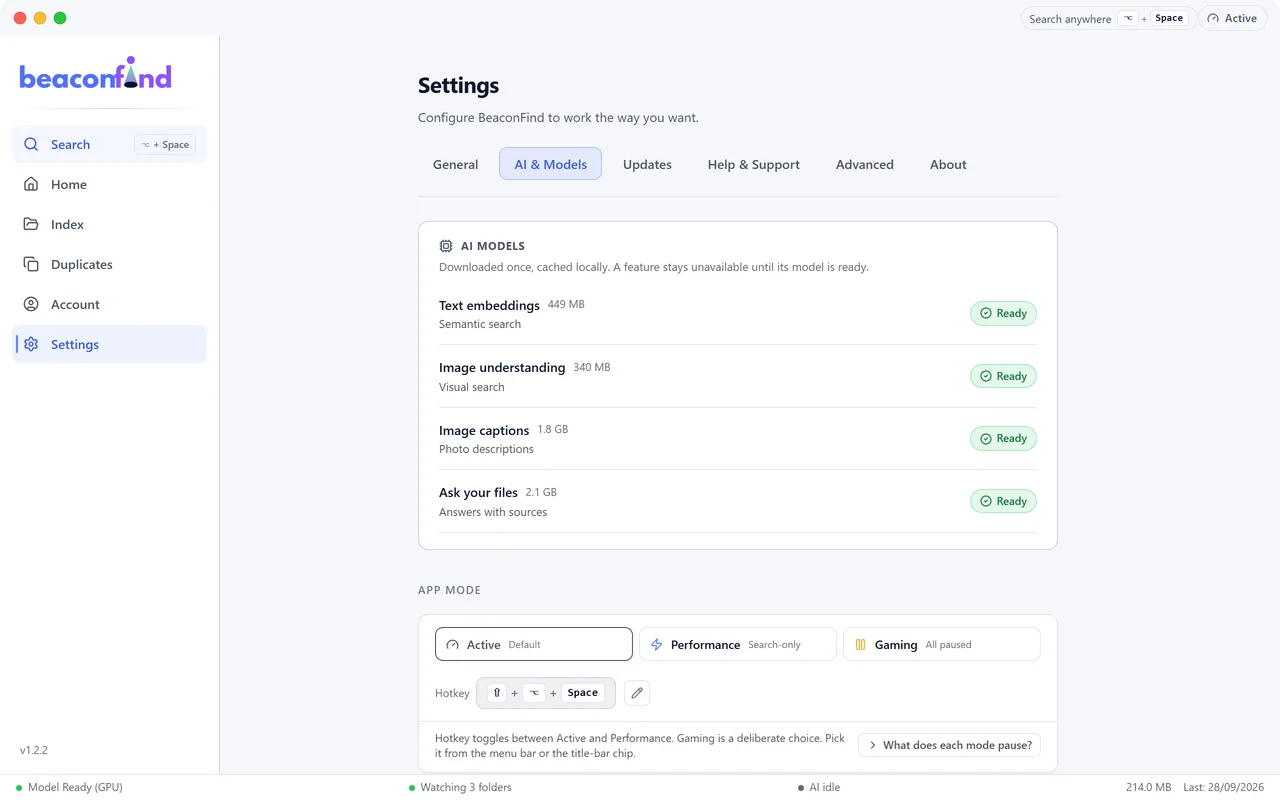Switch app mode to Performance

738,644
